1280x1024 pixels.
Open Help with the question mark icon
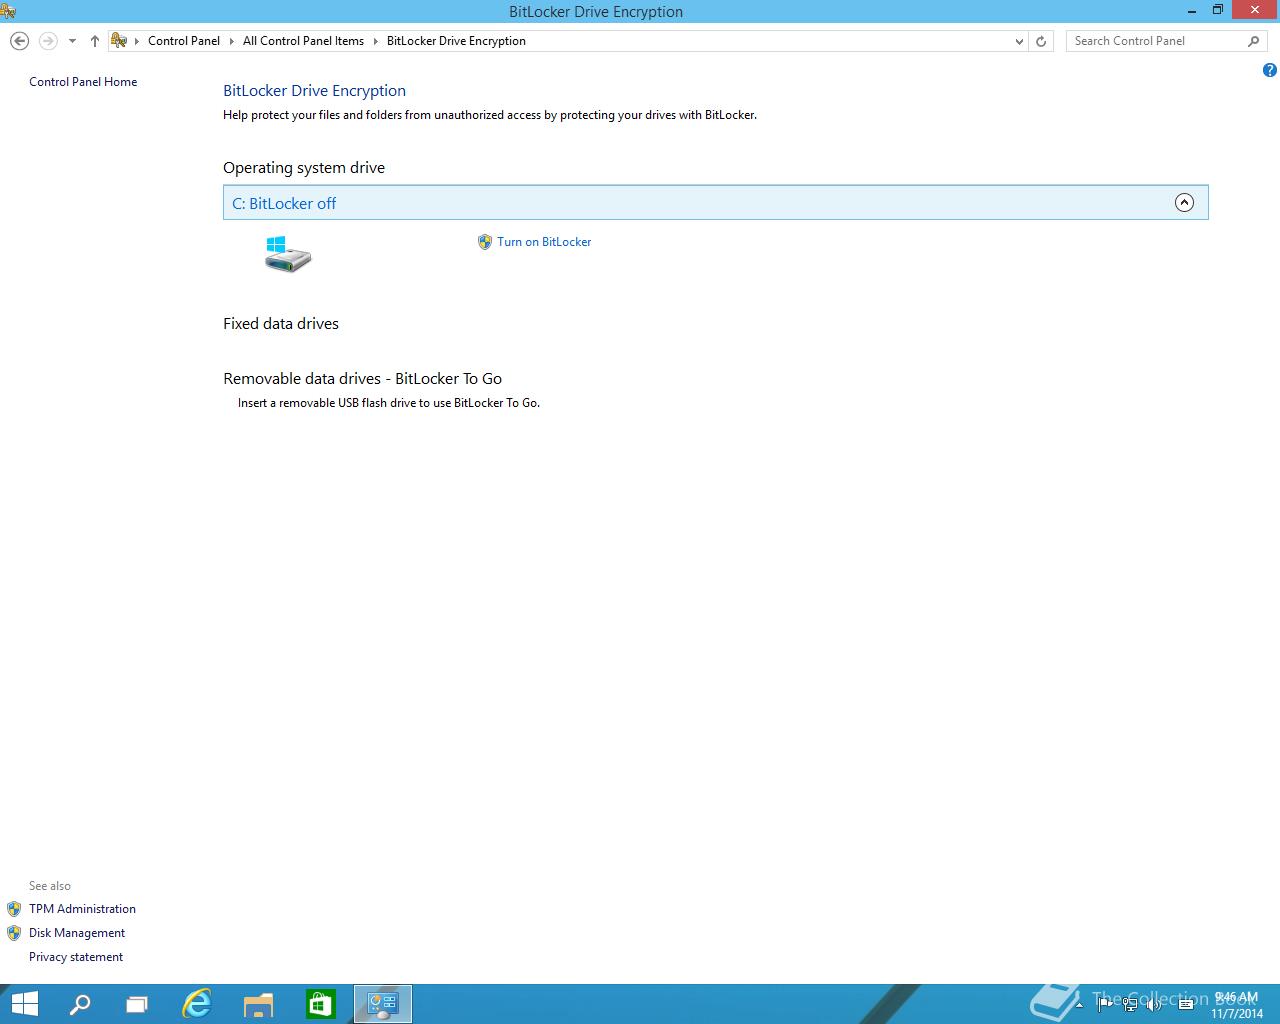(x=1269, y=70)
